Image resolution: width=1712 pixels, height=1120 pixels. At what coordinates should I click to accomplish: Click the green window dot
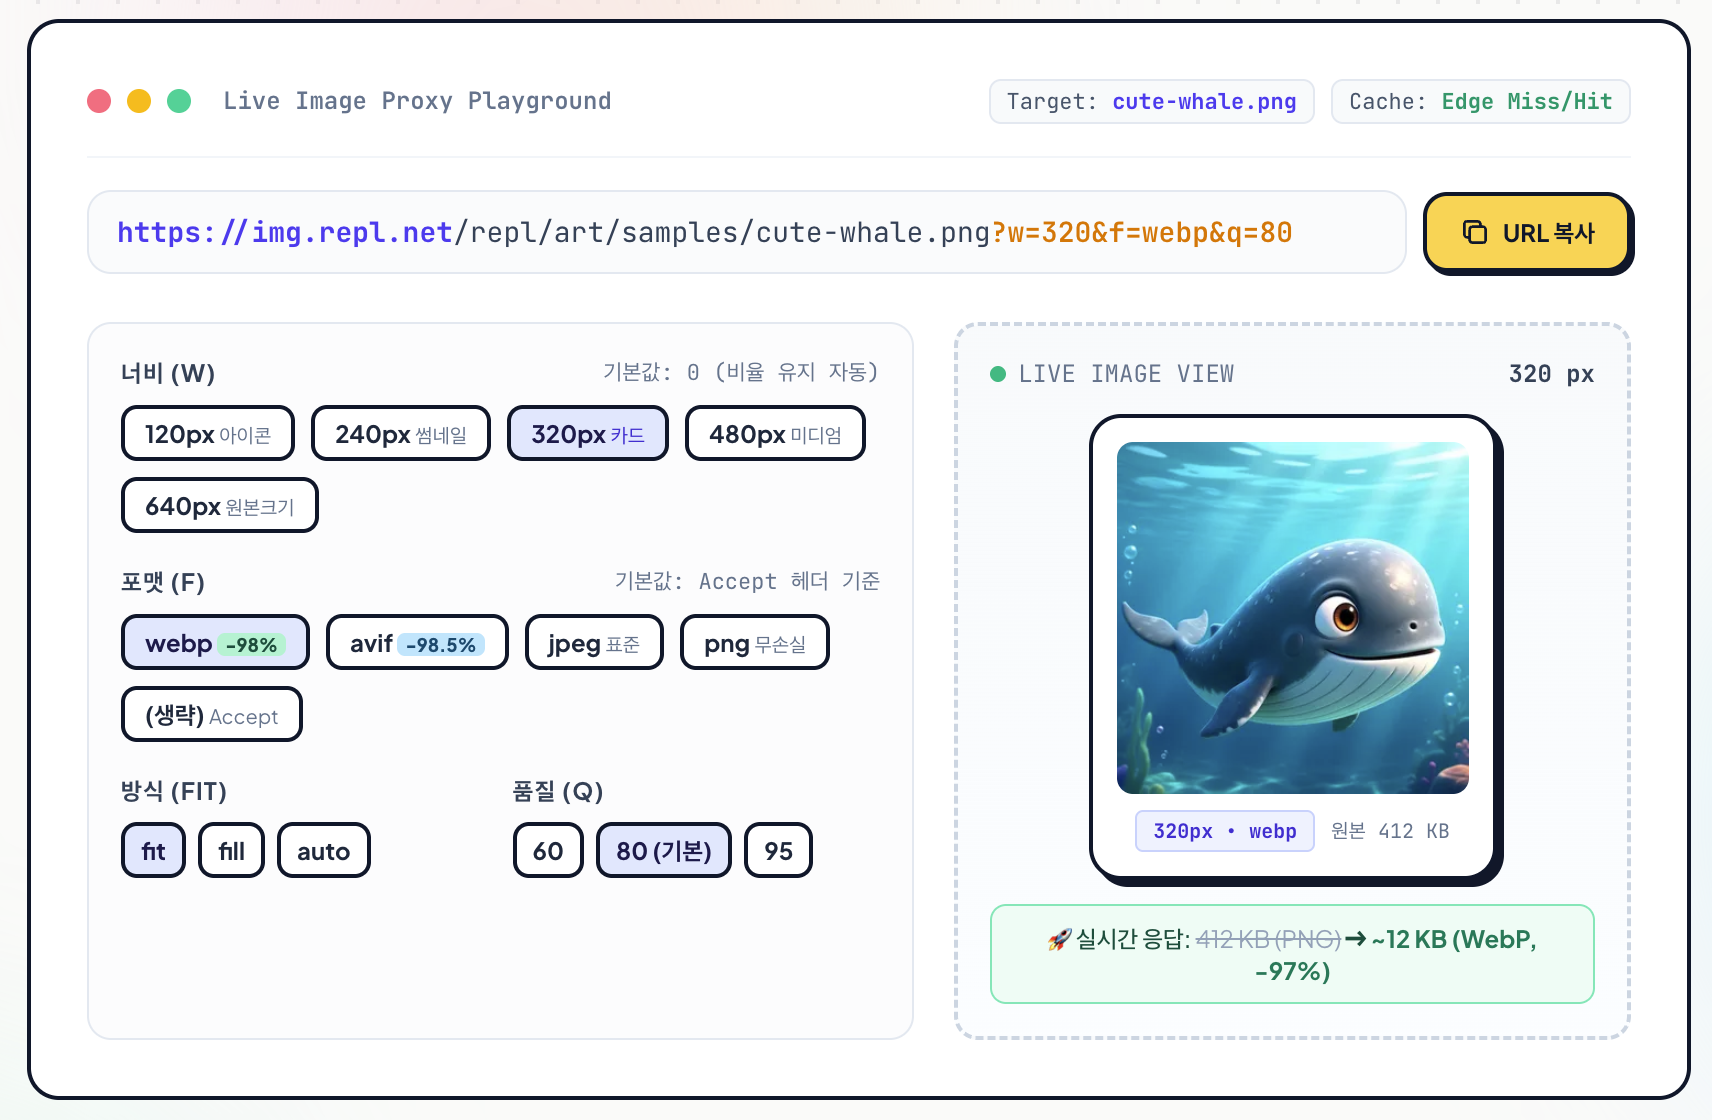[179, 101]
